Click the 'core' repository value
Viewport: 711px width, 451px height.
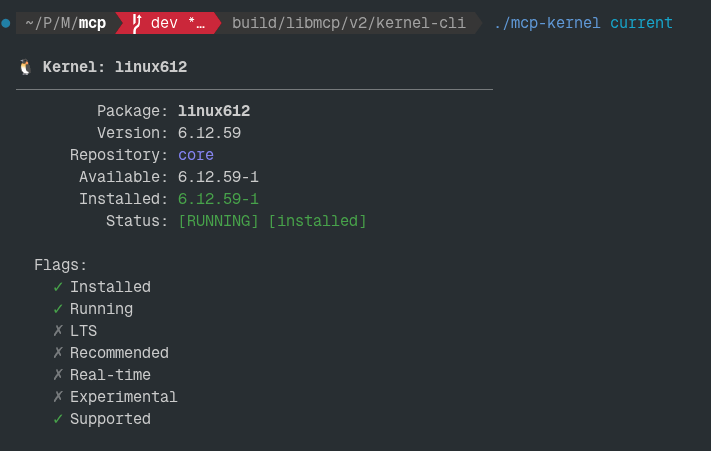pyautogui.click(x=196, y=155)
